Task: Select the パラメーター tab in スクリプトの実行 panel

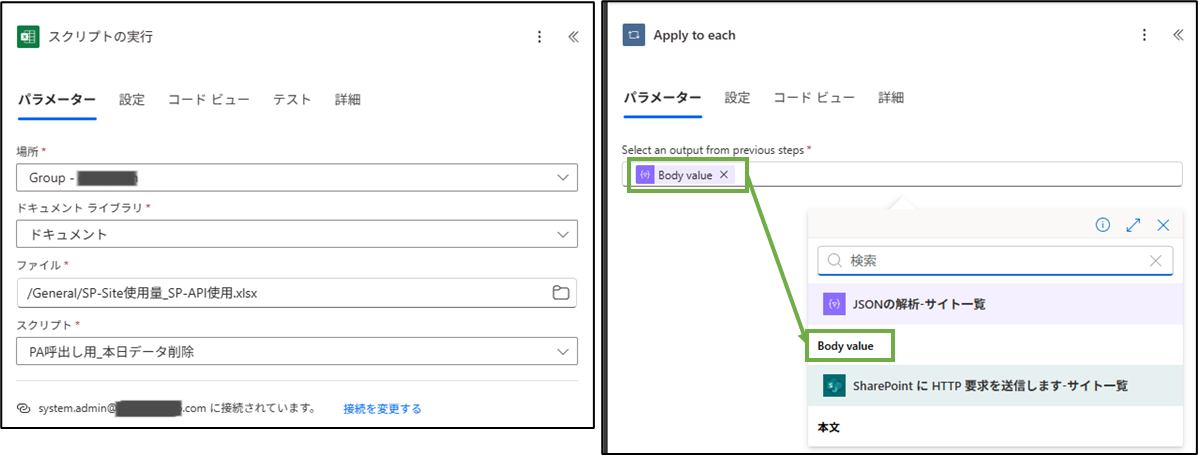Action: pyautogui.click(x=57, y=99)
